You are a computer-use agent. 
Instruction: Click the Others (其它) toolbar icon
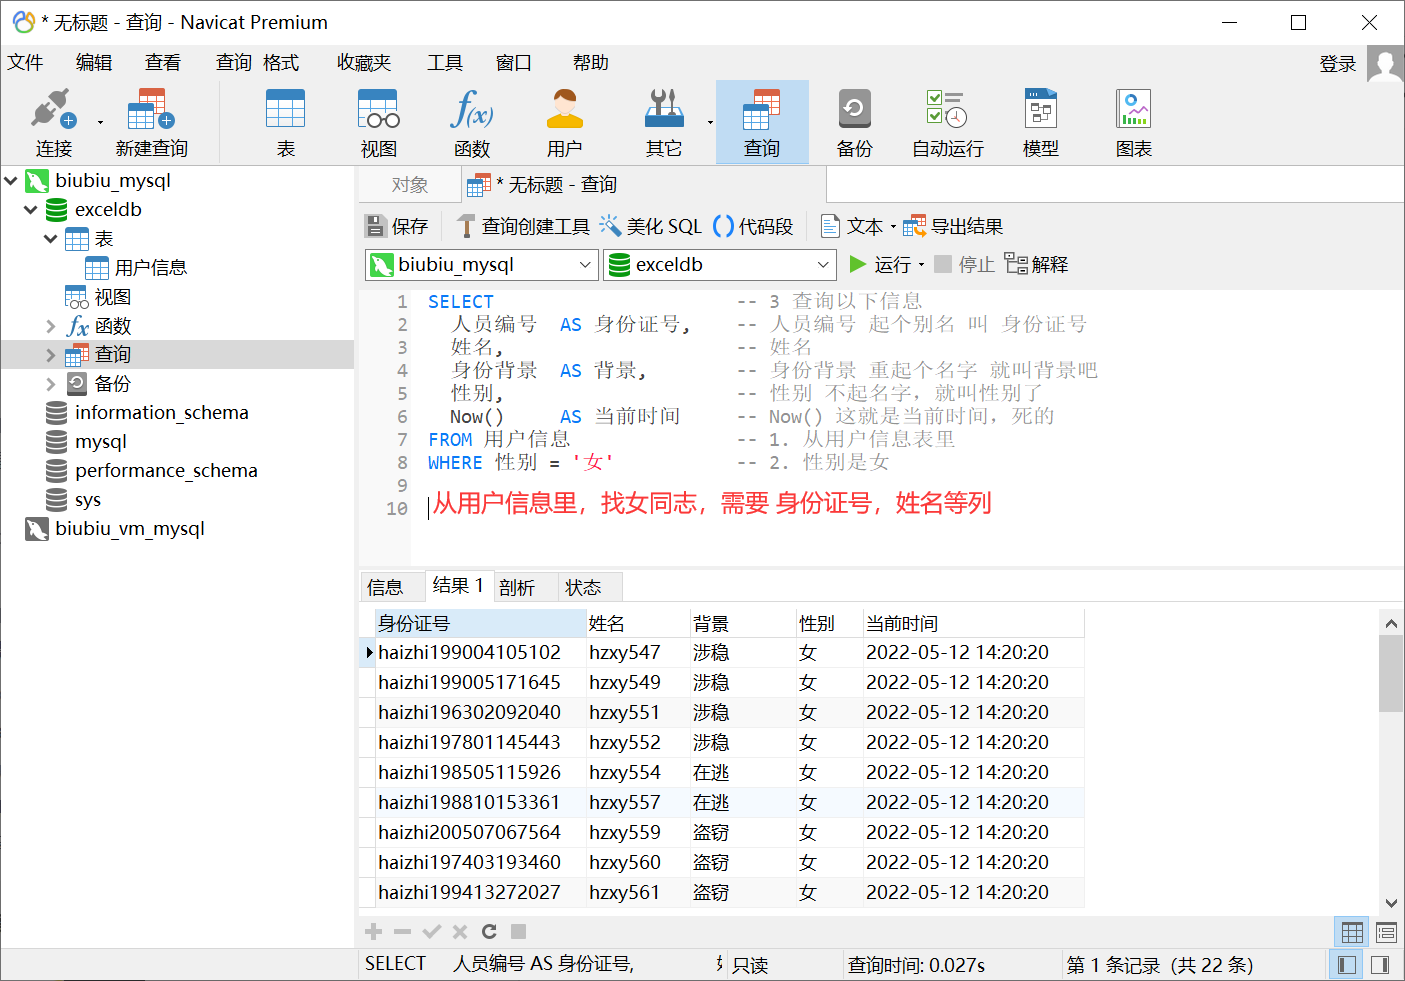pyautogui.click(x=664, y=122)
